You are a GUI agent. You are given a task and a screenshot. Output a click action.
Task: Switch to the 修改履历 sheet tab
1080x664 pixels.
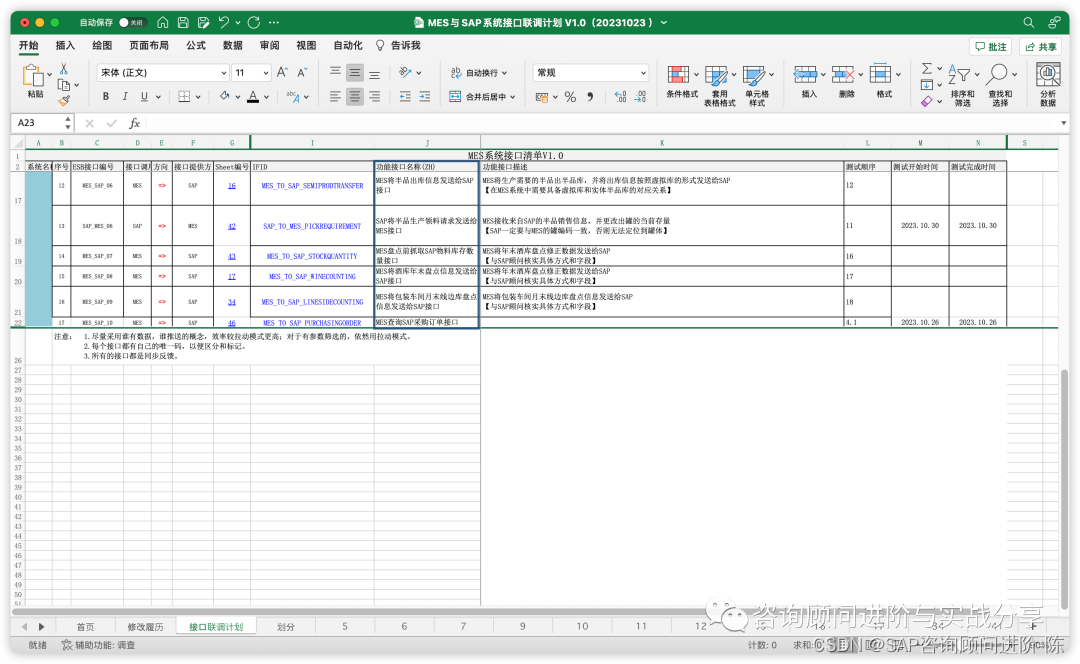pyautogui.click(x=145, y=627)
